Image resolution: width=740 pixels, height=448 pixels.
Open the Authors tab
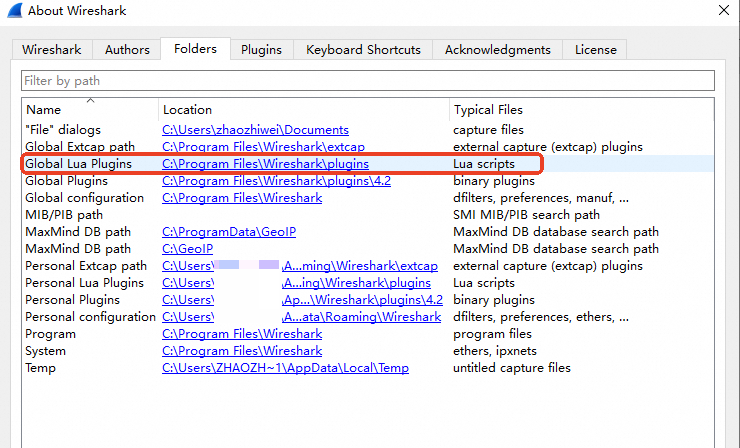127,50
